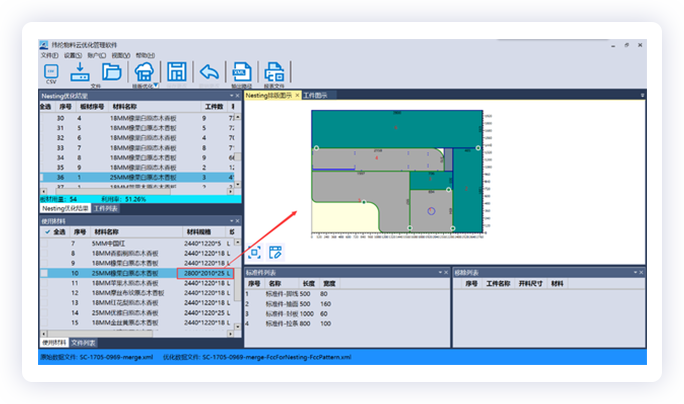Click the fit-to-view frame icon below diagram
Viewport: 684px width, 404px height.
(254, 252)
